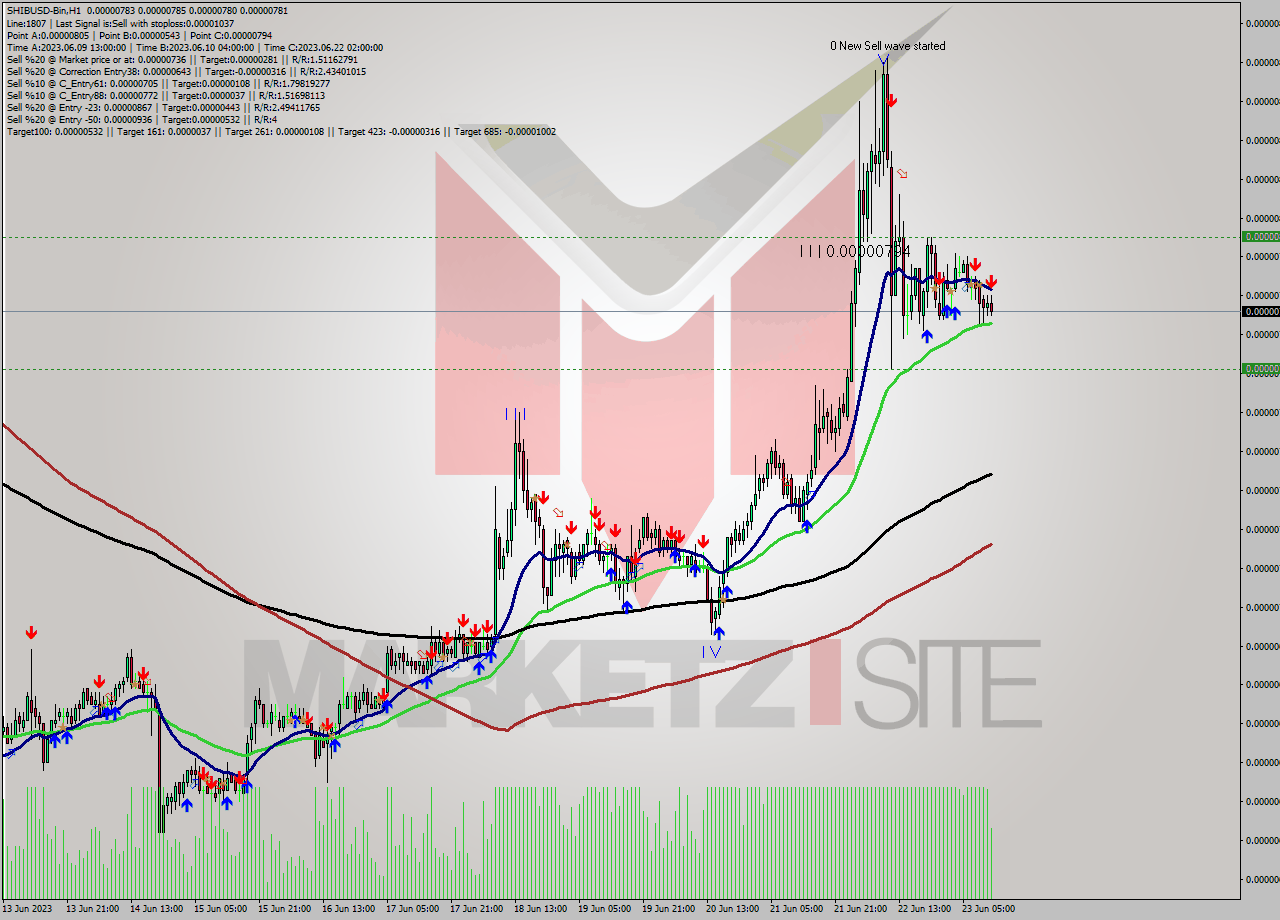Click the hollow red arrow right of the highest peak
The image size is (1280, 920).
tap(901, 174)
